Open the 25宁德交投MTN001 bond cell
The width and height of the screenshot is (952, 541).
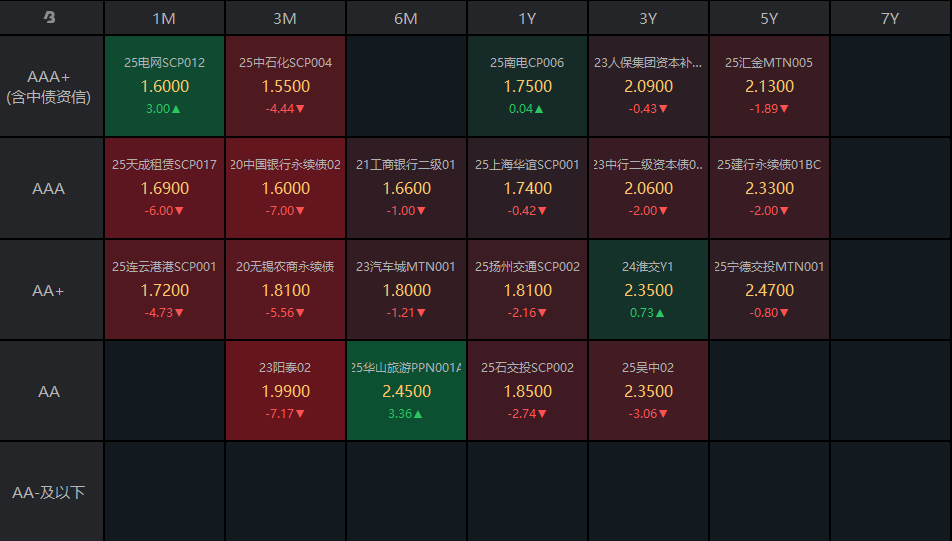coord(769,290)
